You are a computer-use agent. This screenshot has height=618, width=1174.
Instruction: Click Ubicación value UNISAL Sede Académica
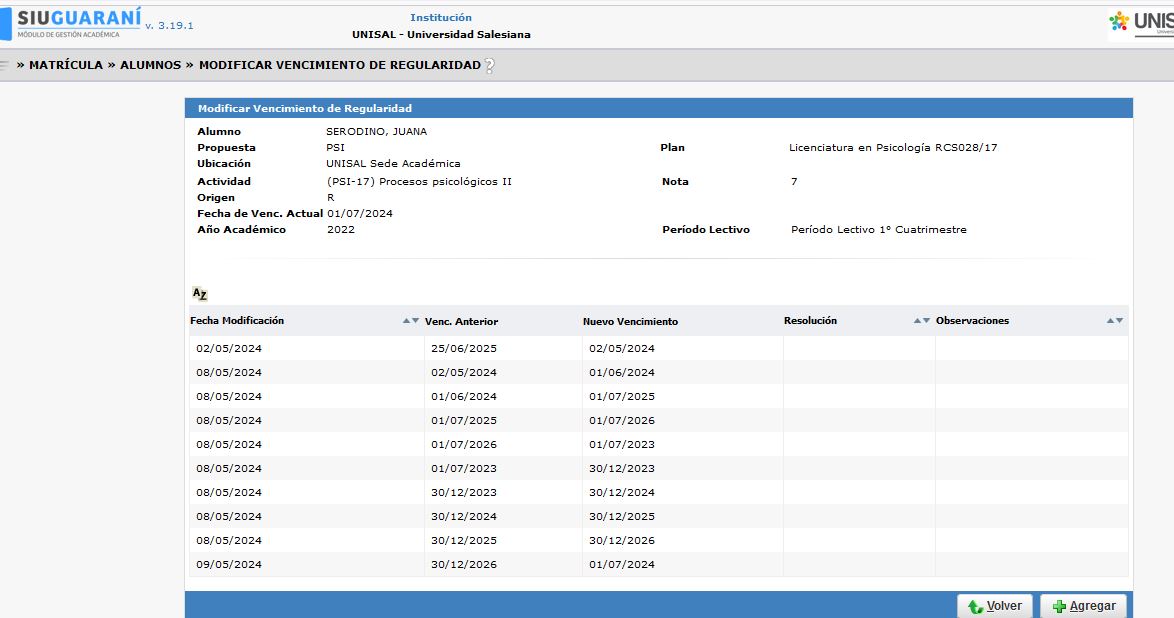tap(393, 163)
